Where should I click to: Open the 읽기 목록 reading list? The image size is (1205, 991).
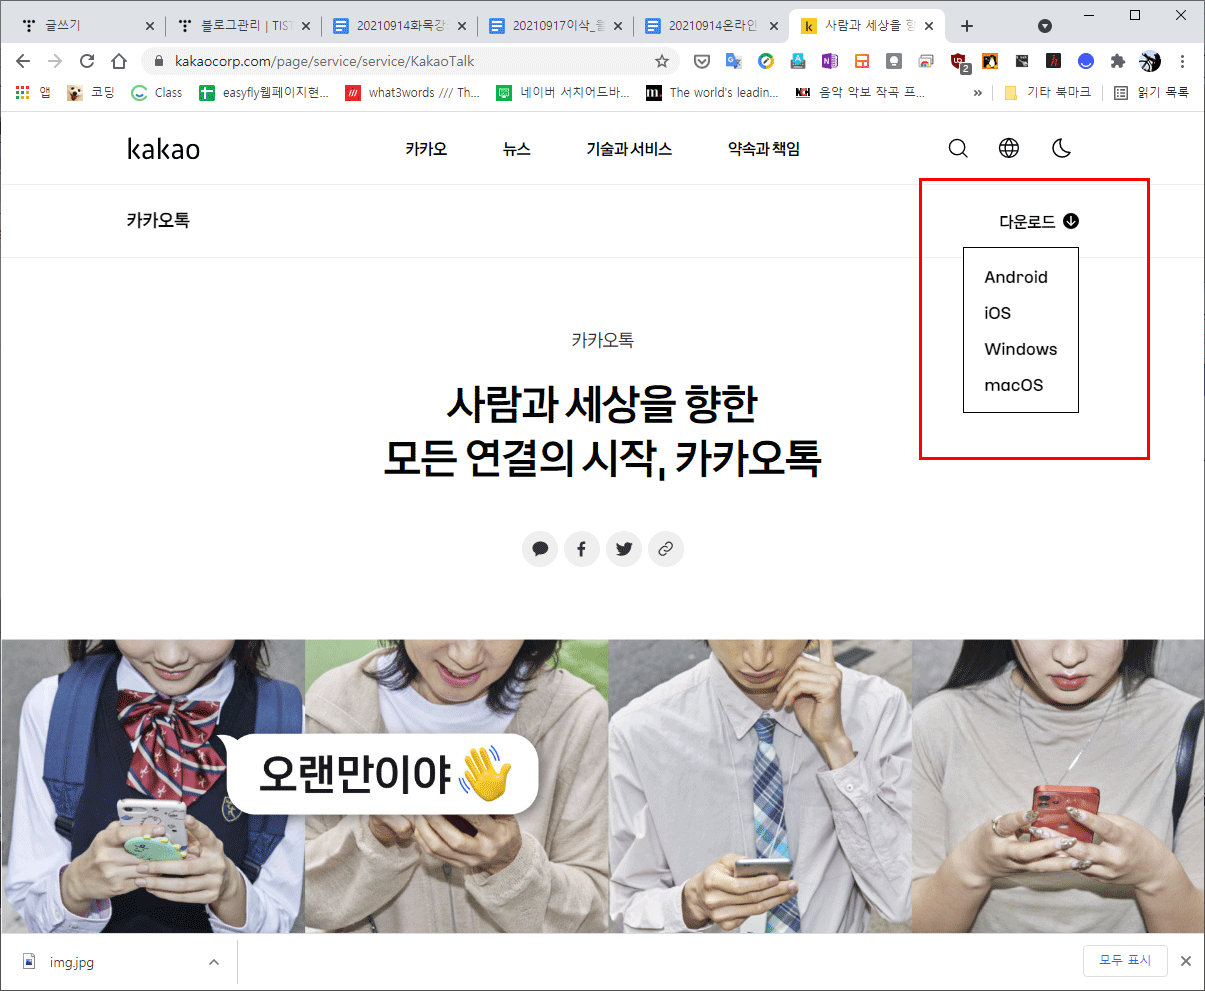pyautogui.click(x=1152, y=92)
